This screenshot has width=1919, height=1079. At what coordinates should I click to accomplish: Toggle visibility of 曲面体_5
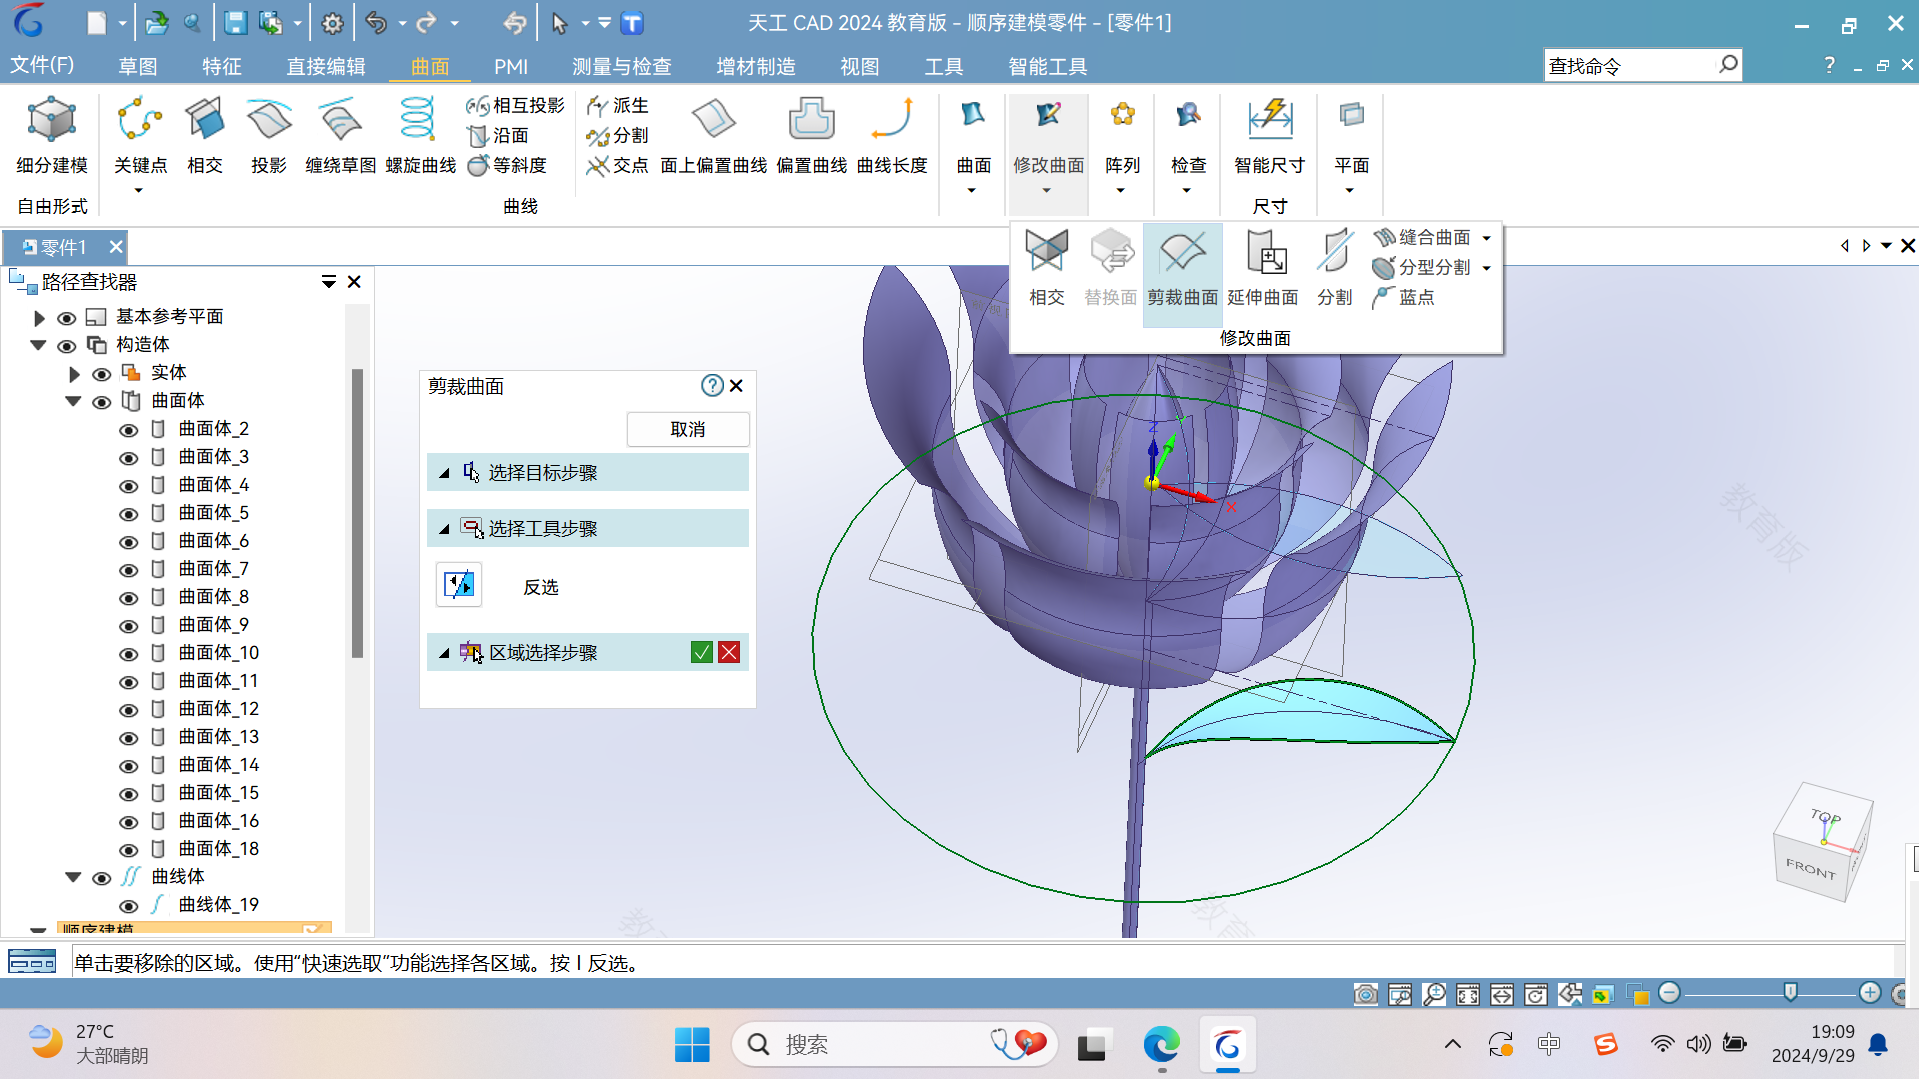pos(128,514)
